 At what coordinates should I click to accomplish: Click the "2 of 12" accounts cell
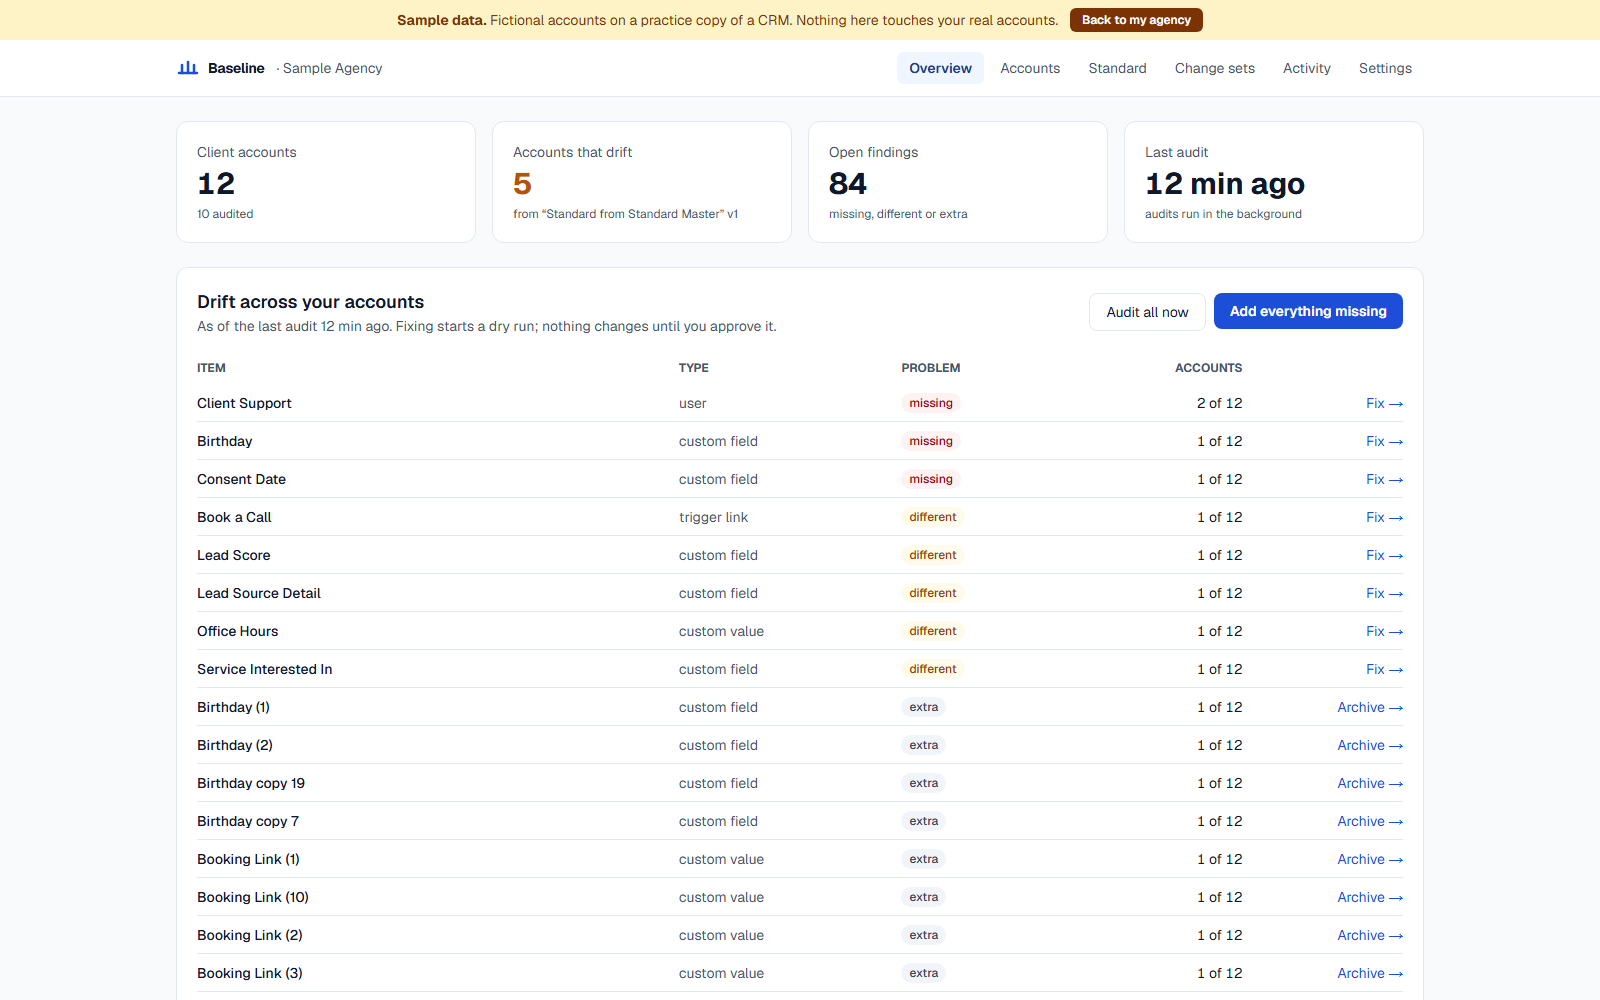click(1219, 403)
